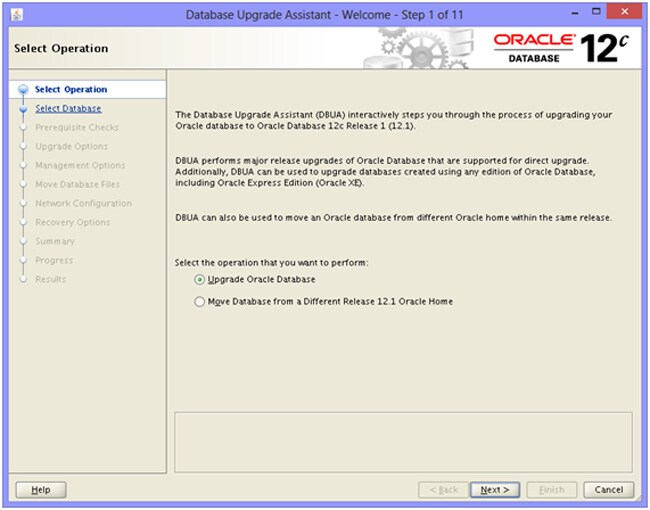Close the Database Upgrade Assistant window

625,12
